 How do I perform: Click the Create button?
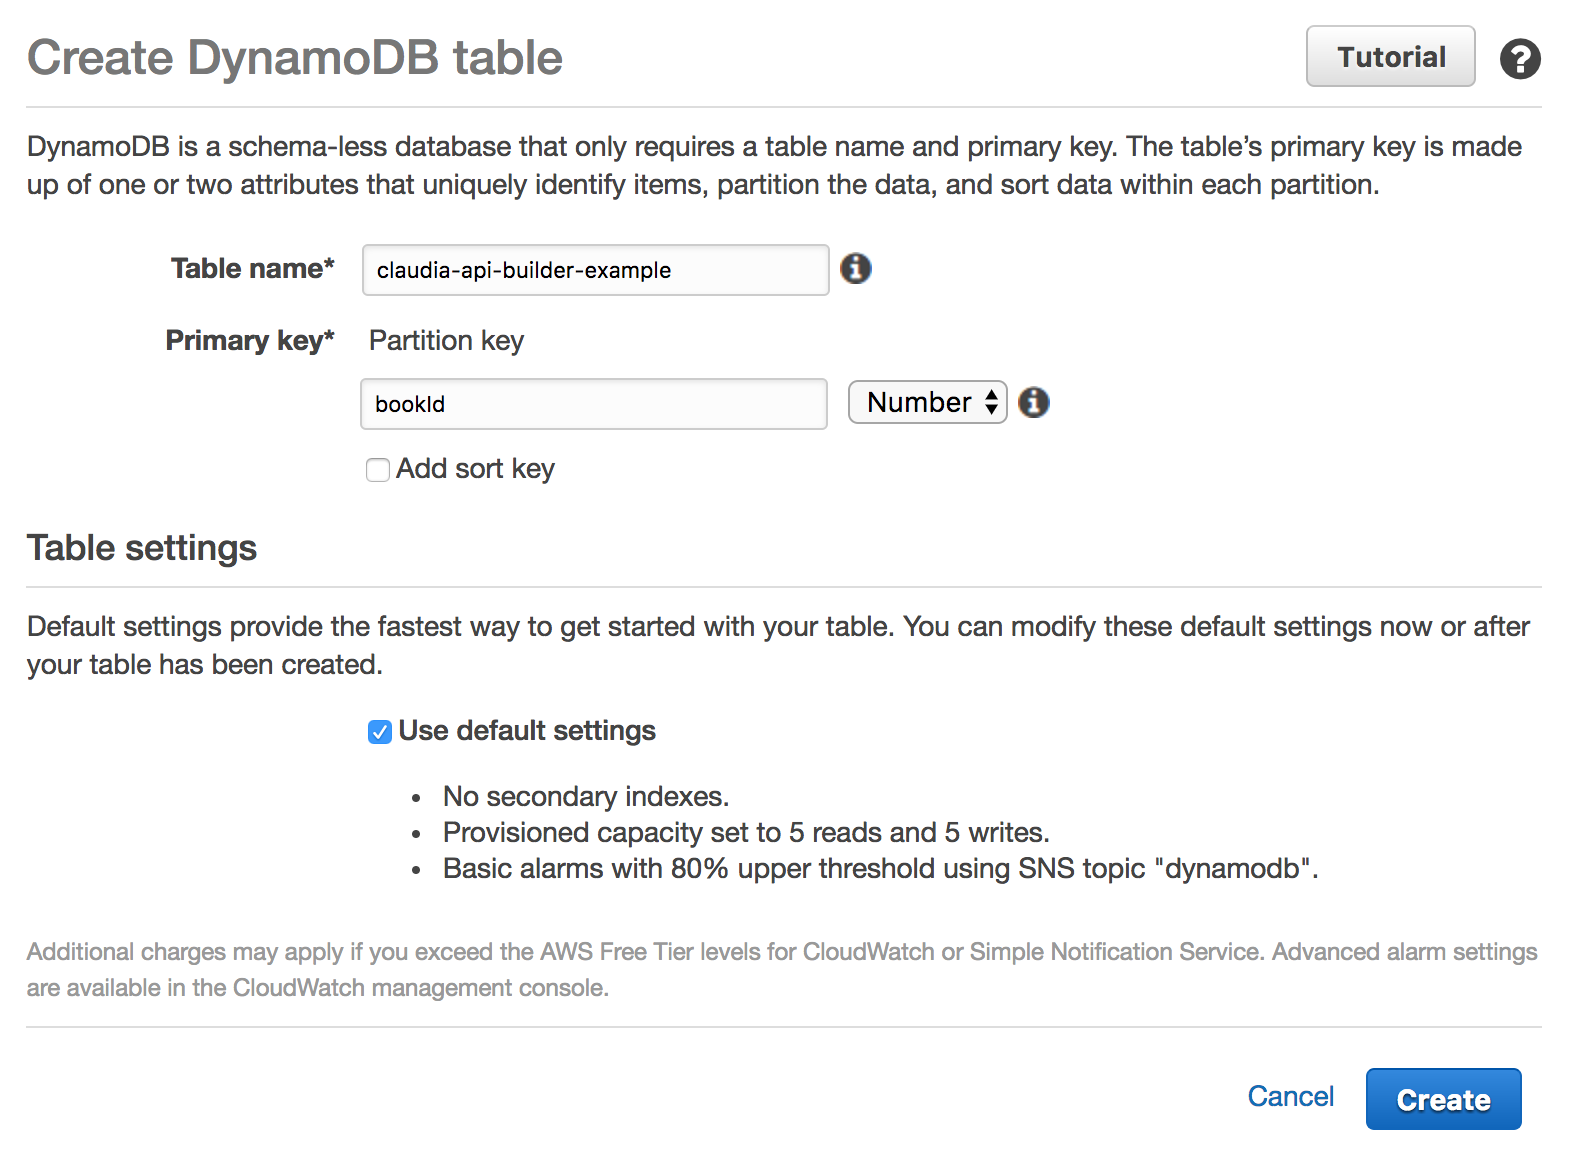(1443, 1099)
